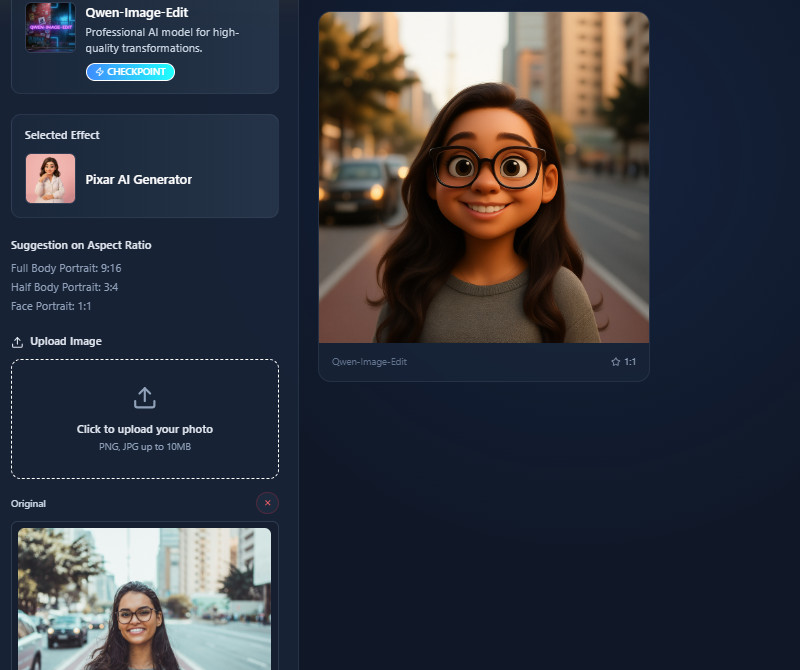Open the generated Pixar-style cartoon image
Screen dimensions: 800x670
coord(483,177)
